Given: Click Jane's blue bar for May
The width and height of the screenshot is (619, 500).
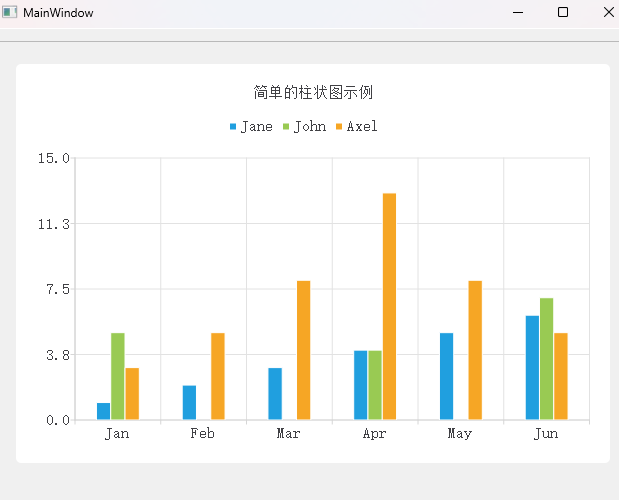Looking at the screenshot, I should click(446, 376).
